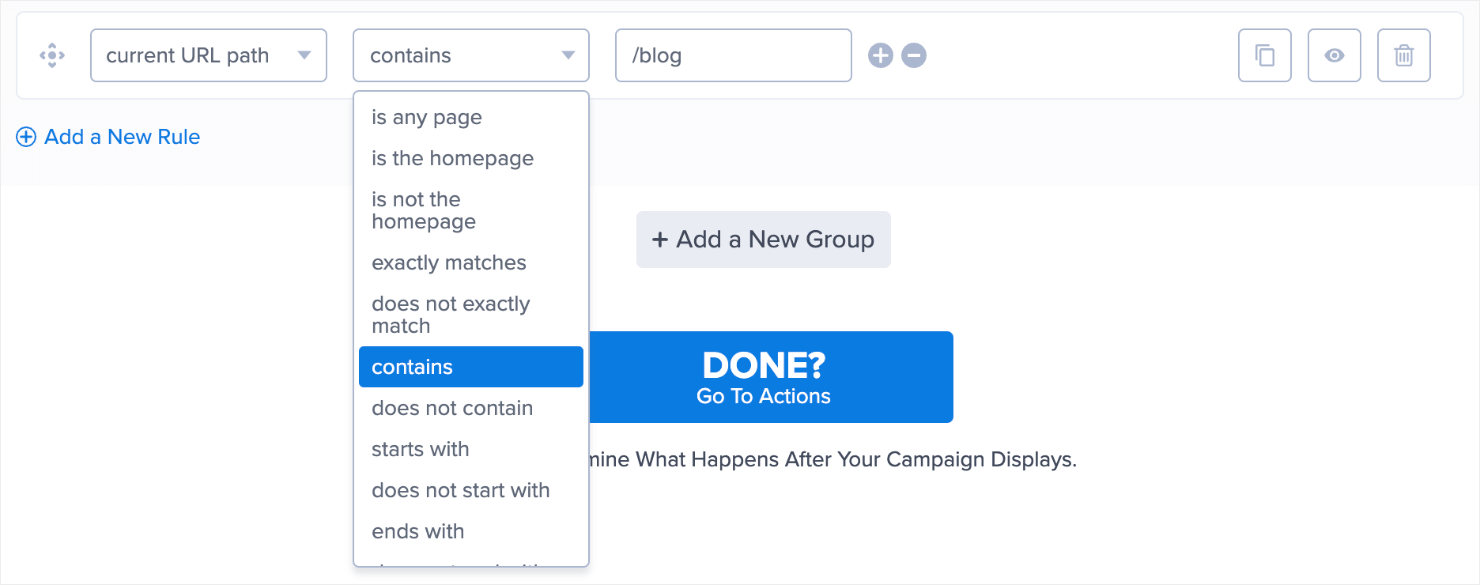The image size is (1480, 585).
Task: Select "is not the homepage" condition
Action: [x=424, y=210]
